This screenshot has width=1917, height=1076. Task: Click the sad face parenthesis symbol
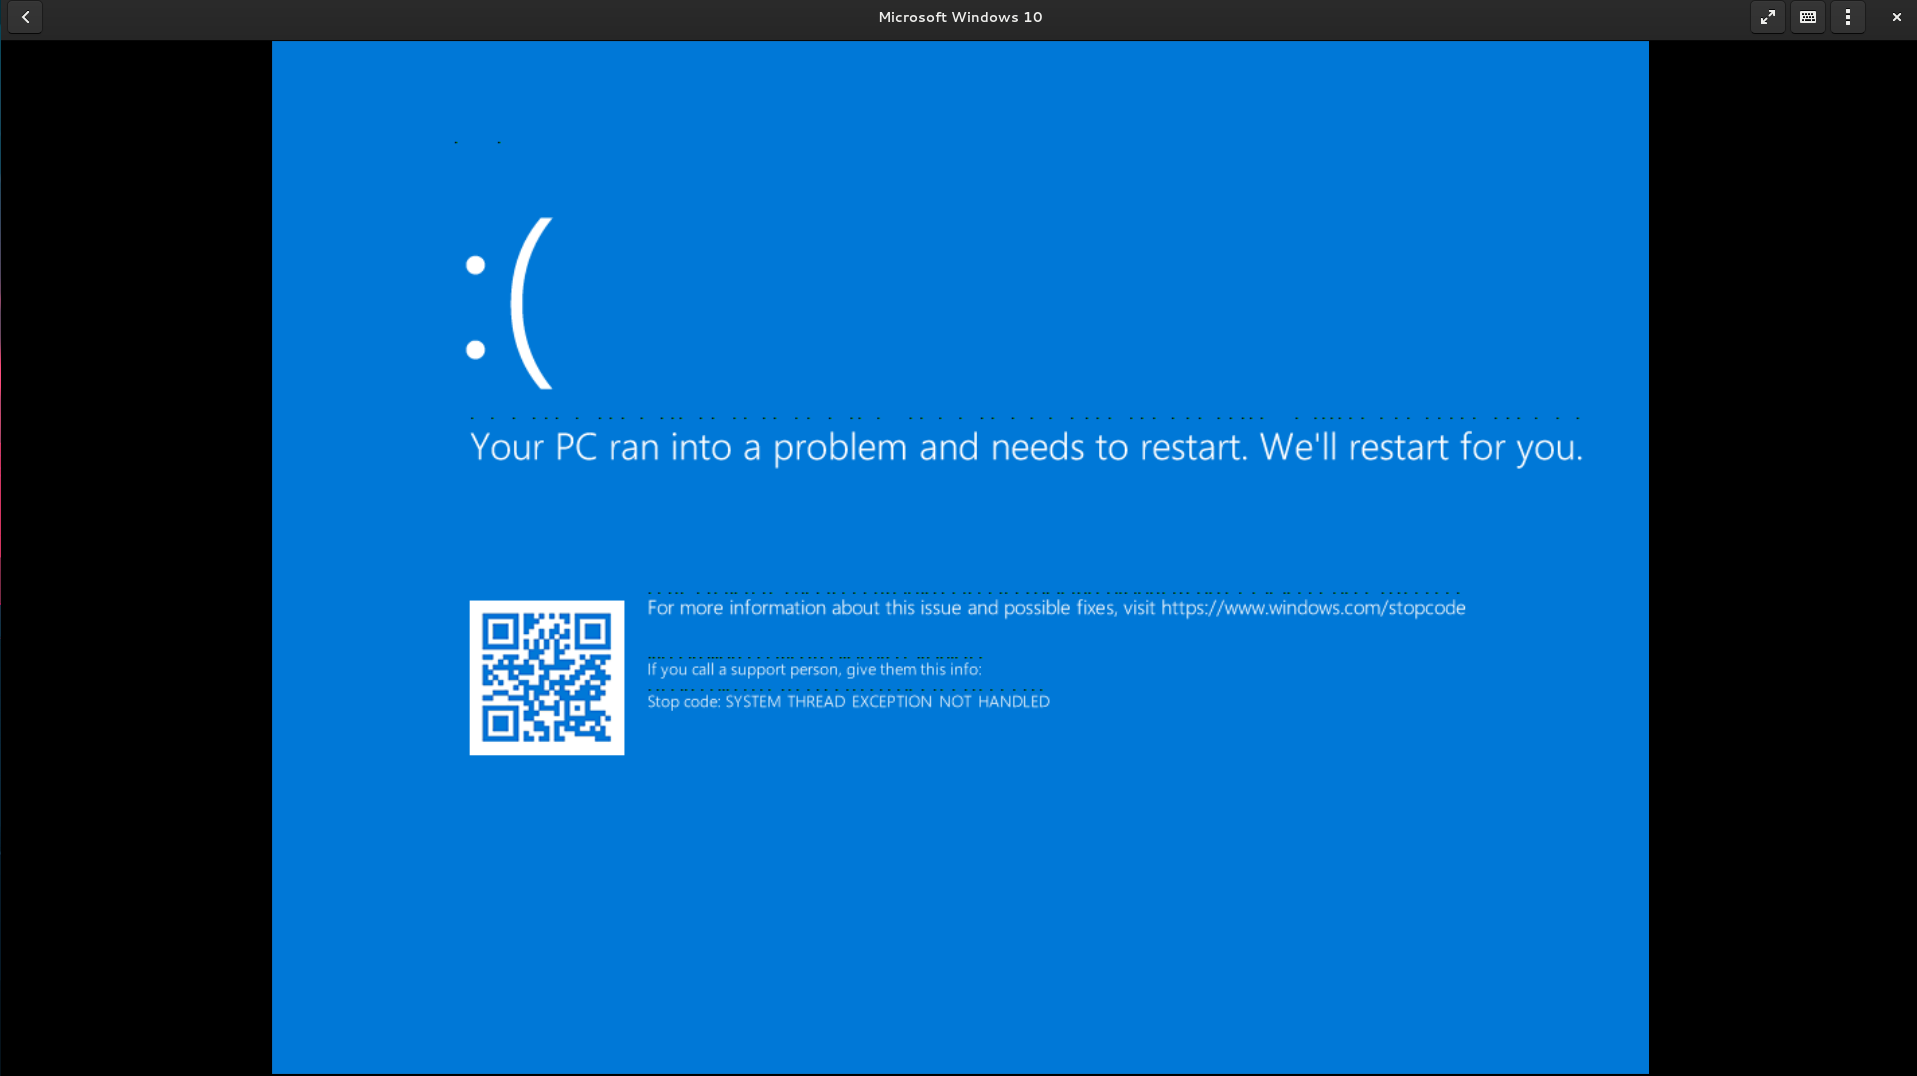click(x=531, y=303)
